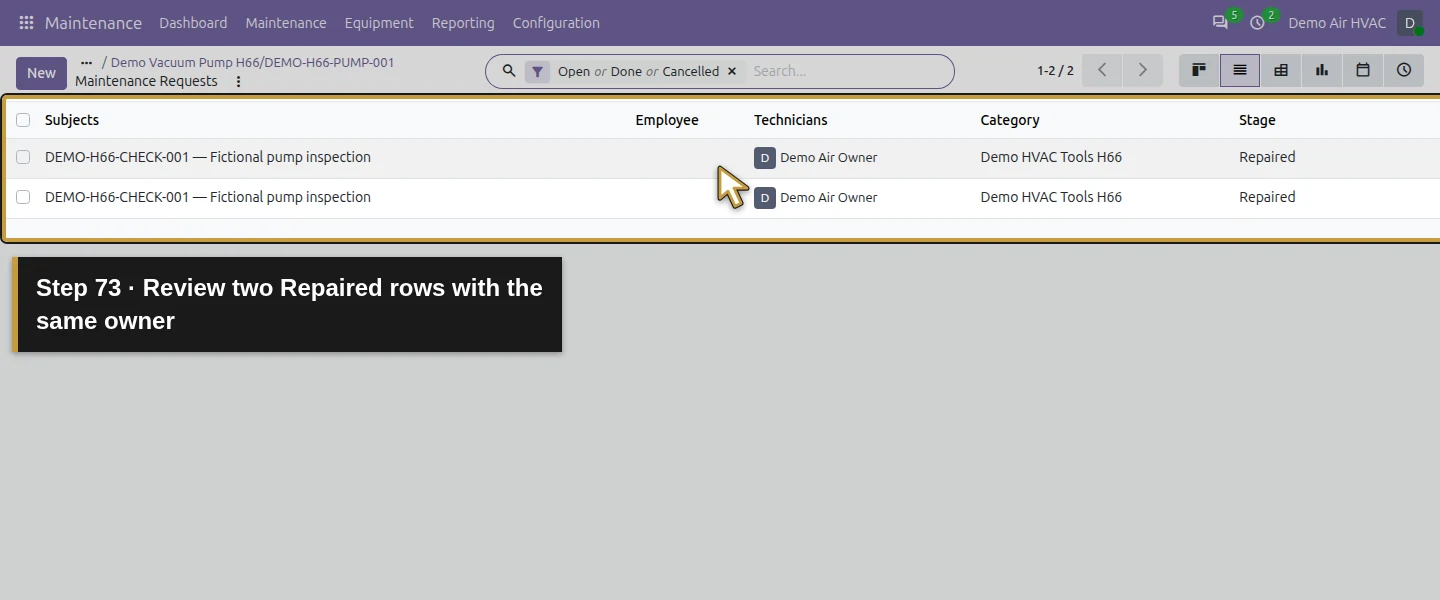This screenshot has height=600, width=1440.
Task: Click the second row technician avatar
Action: [765, 197]
